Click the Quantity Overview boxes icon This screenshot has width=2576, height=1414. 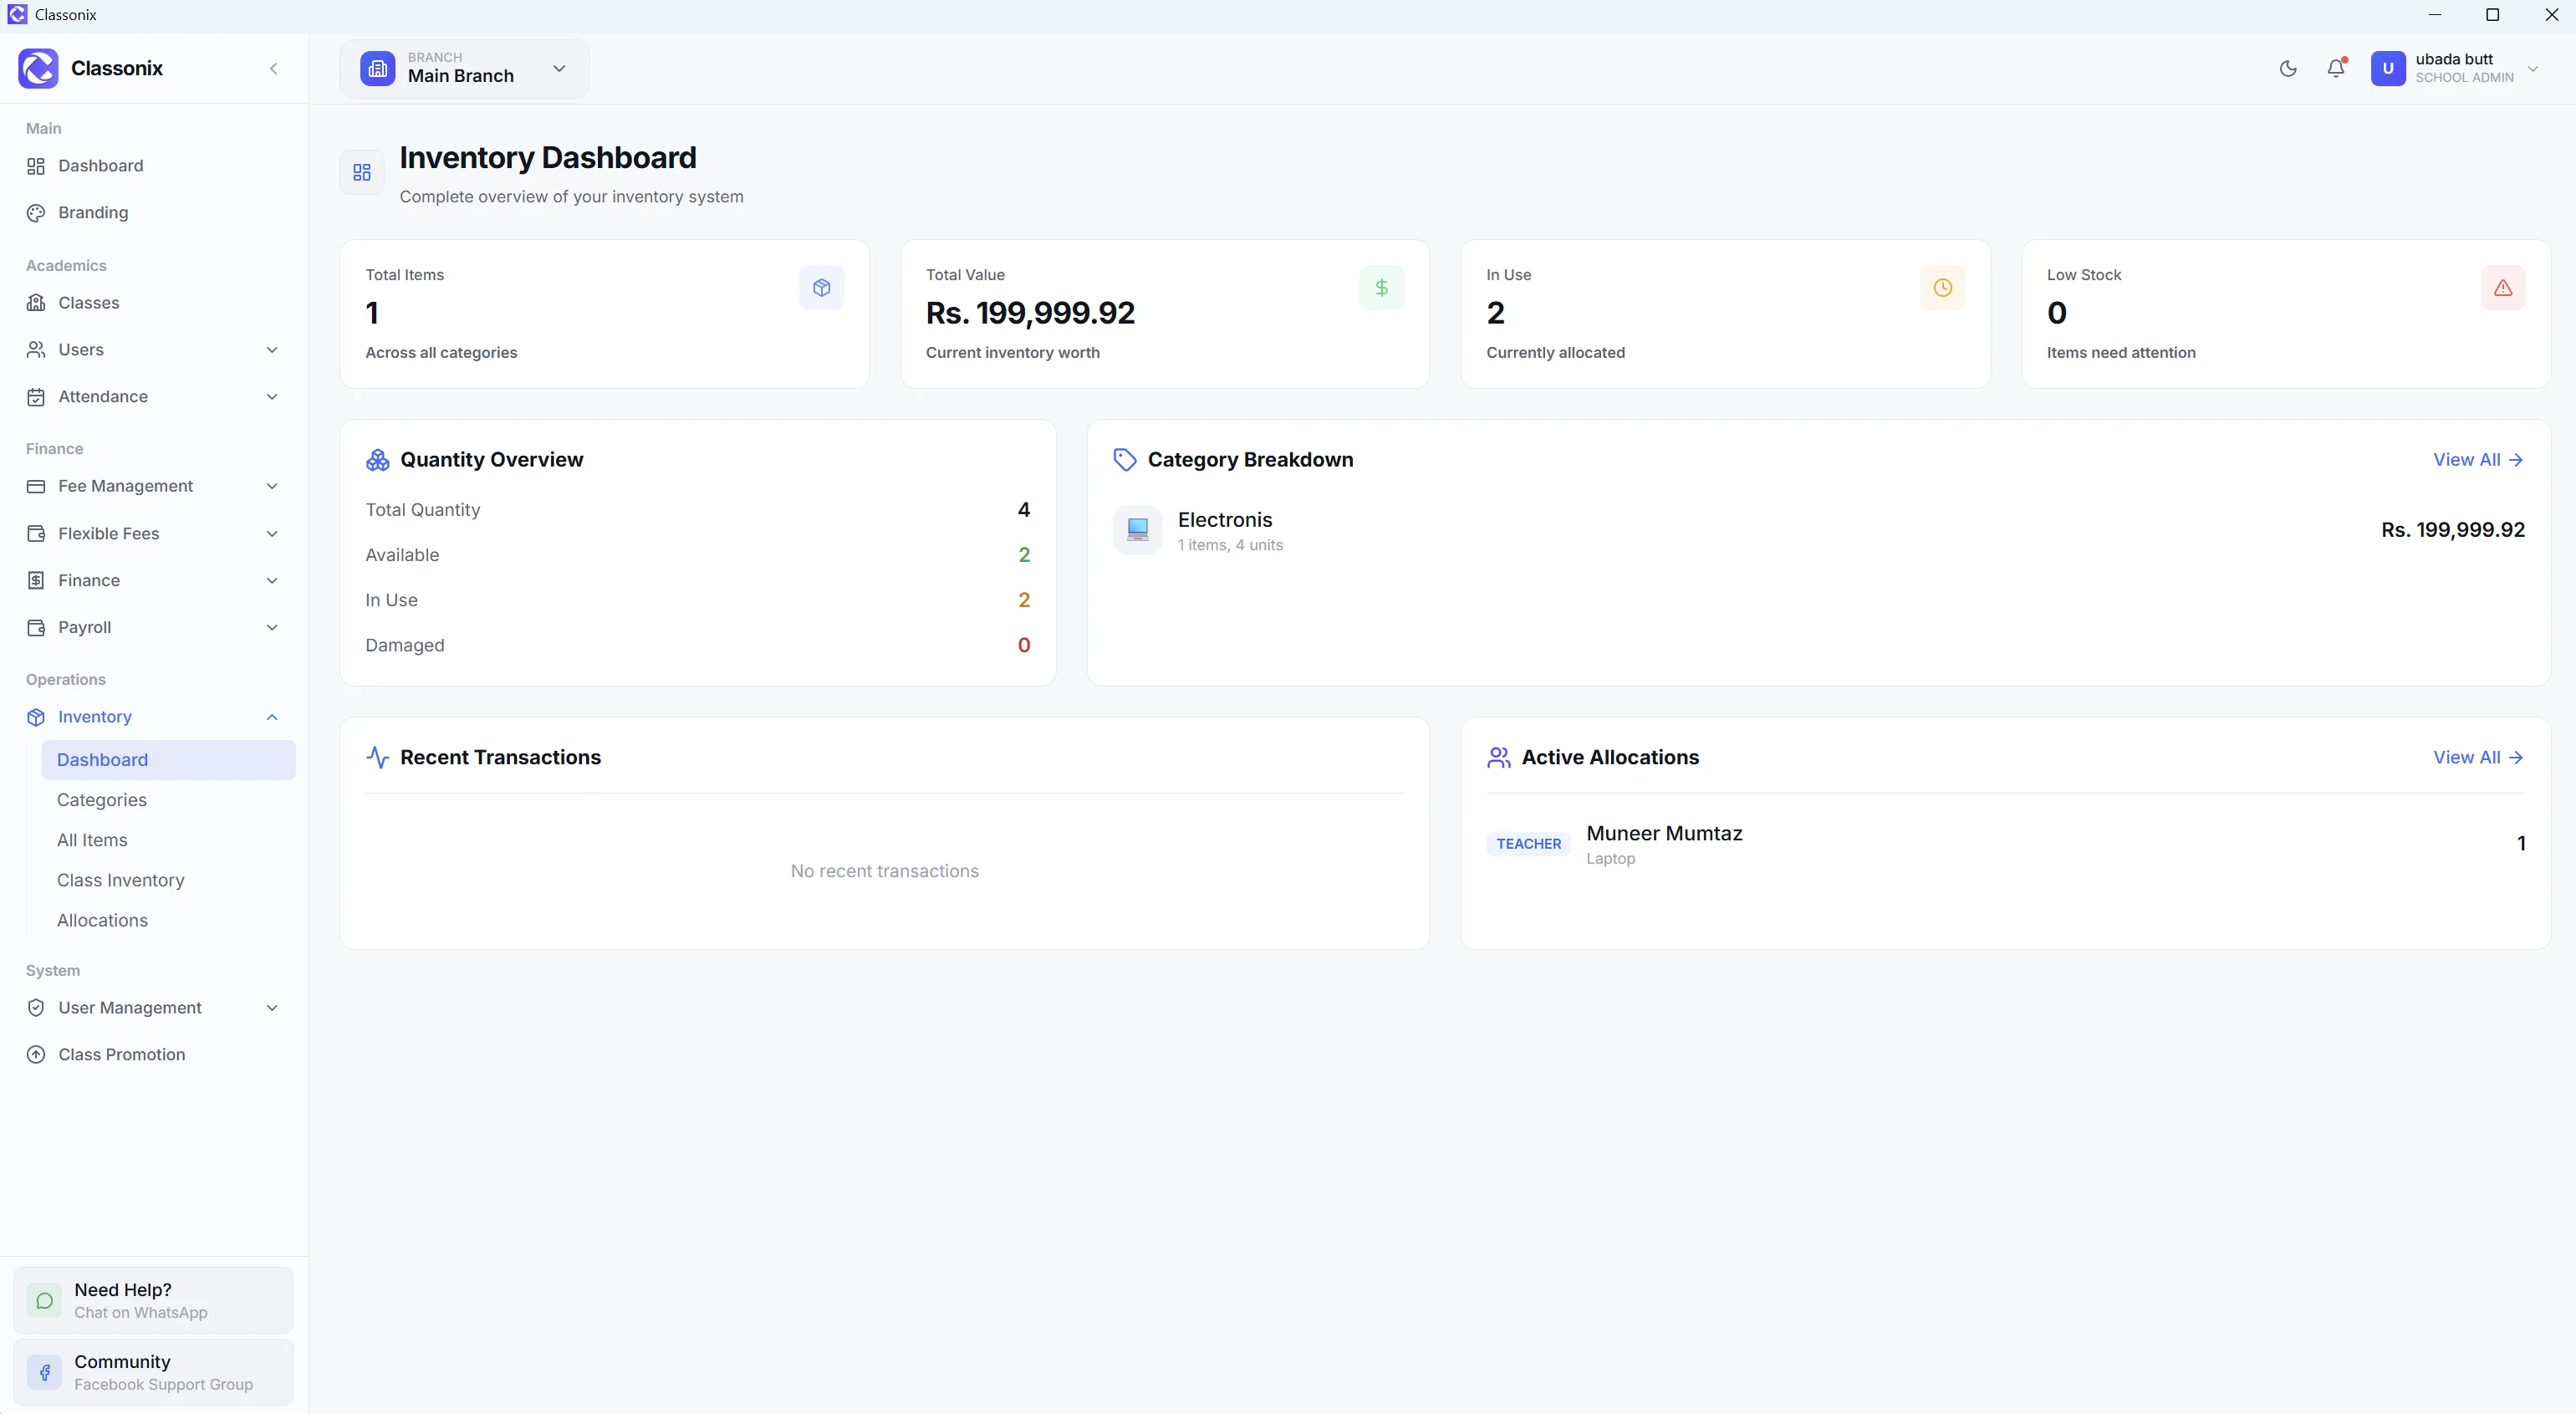click(x=377, y=460)
